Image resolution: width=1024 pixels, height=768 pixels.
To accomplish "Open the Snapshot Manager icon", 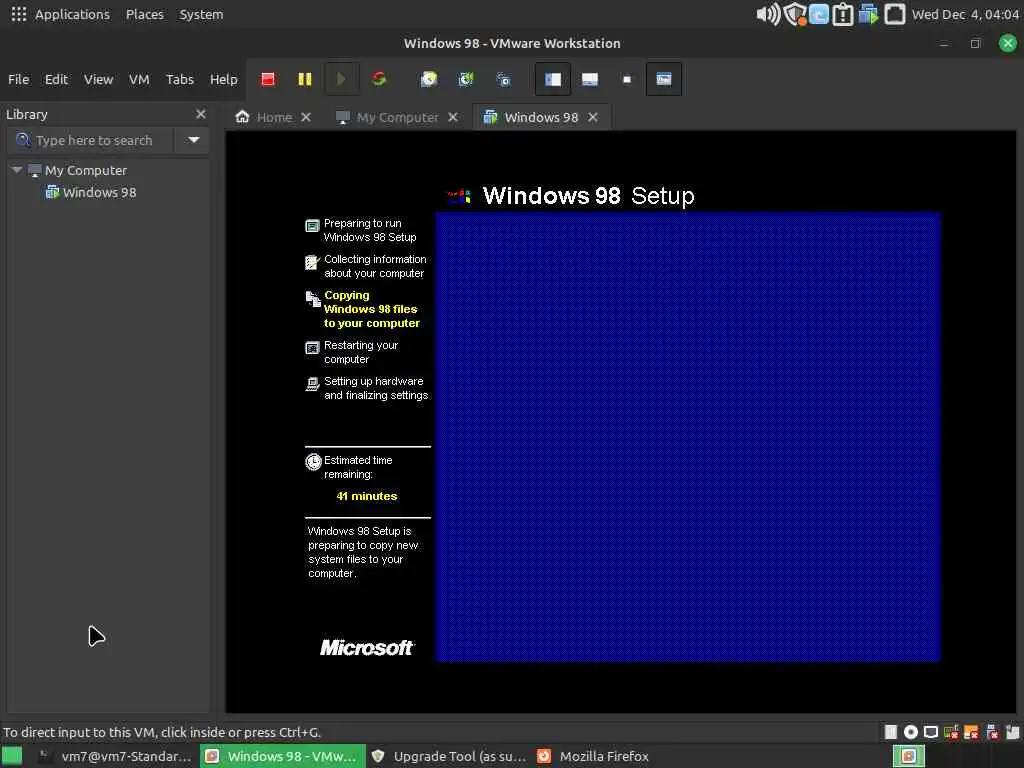I will (x=503, y=79).
